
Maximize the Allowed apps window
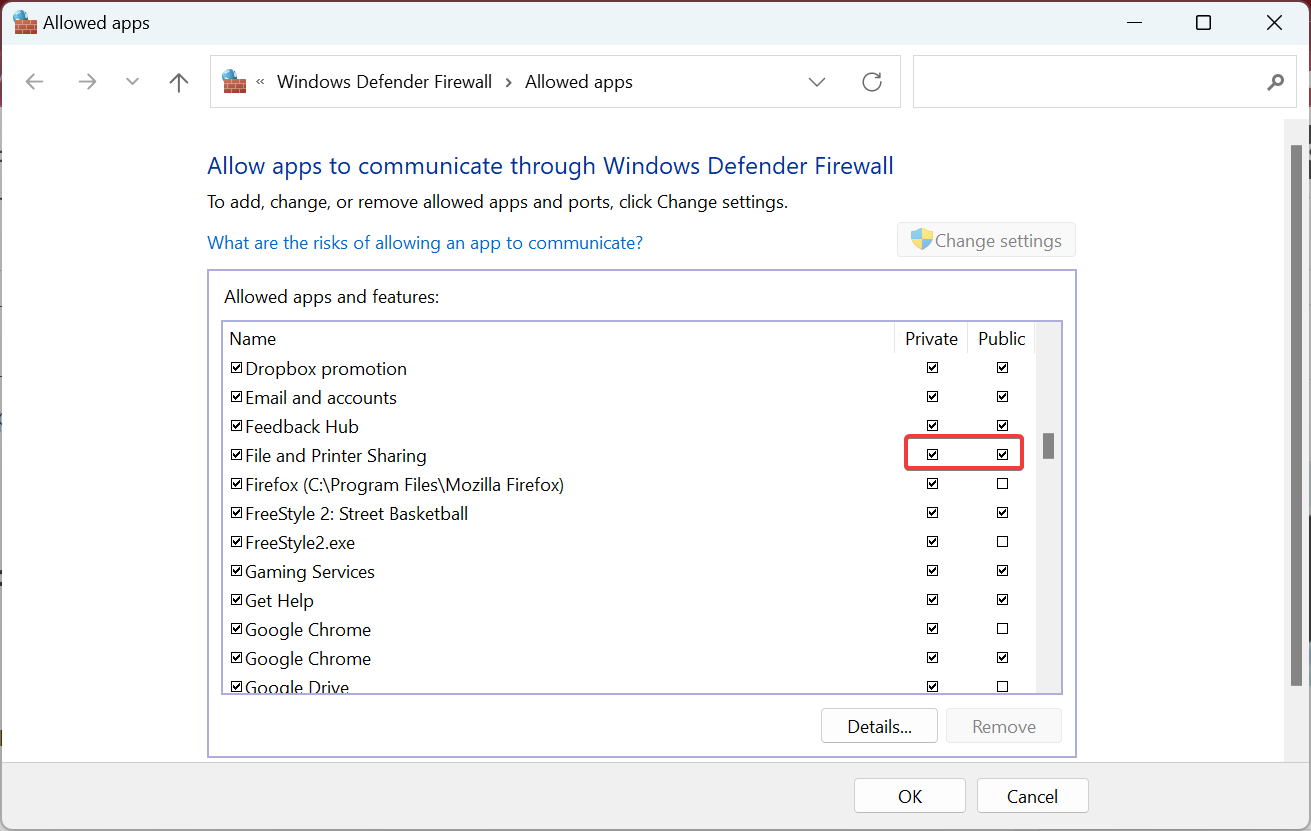[1204, 23]
